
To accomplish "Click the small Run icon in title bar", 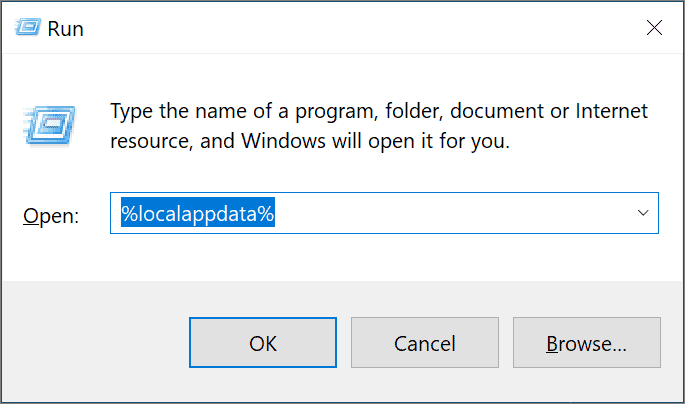I will (x=28, y=28).
